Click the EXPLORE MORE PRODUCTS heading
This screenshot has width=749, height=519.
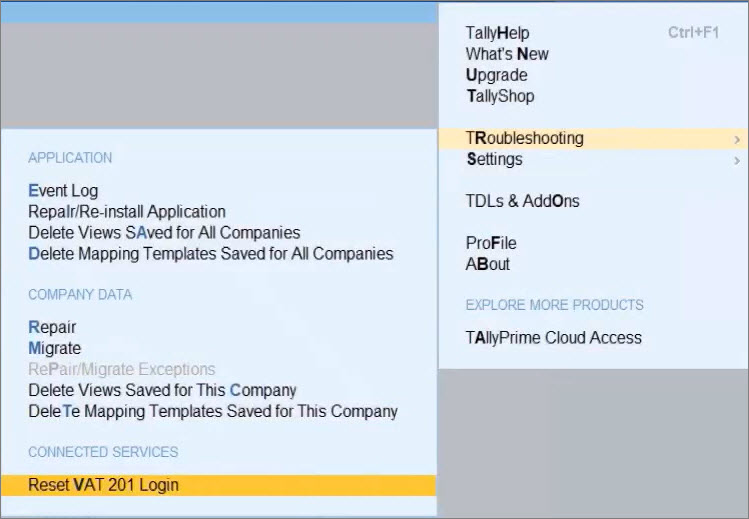[x=555, y=305]
